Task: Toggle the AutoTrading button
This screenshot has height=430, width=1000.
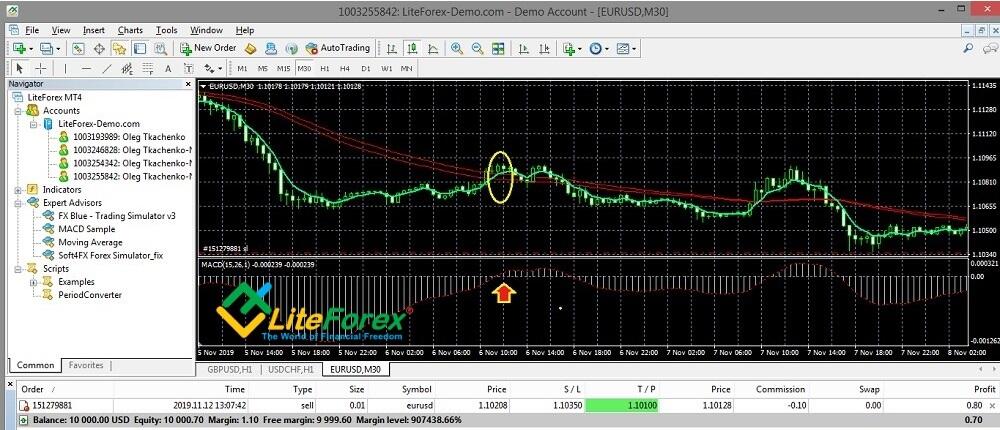Action: tap(338, 48)
